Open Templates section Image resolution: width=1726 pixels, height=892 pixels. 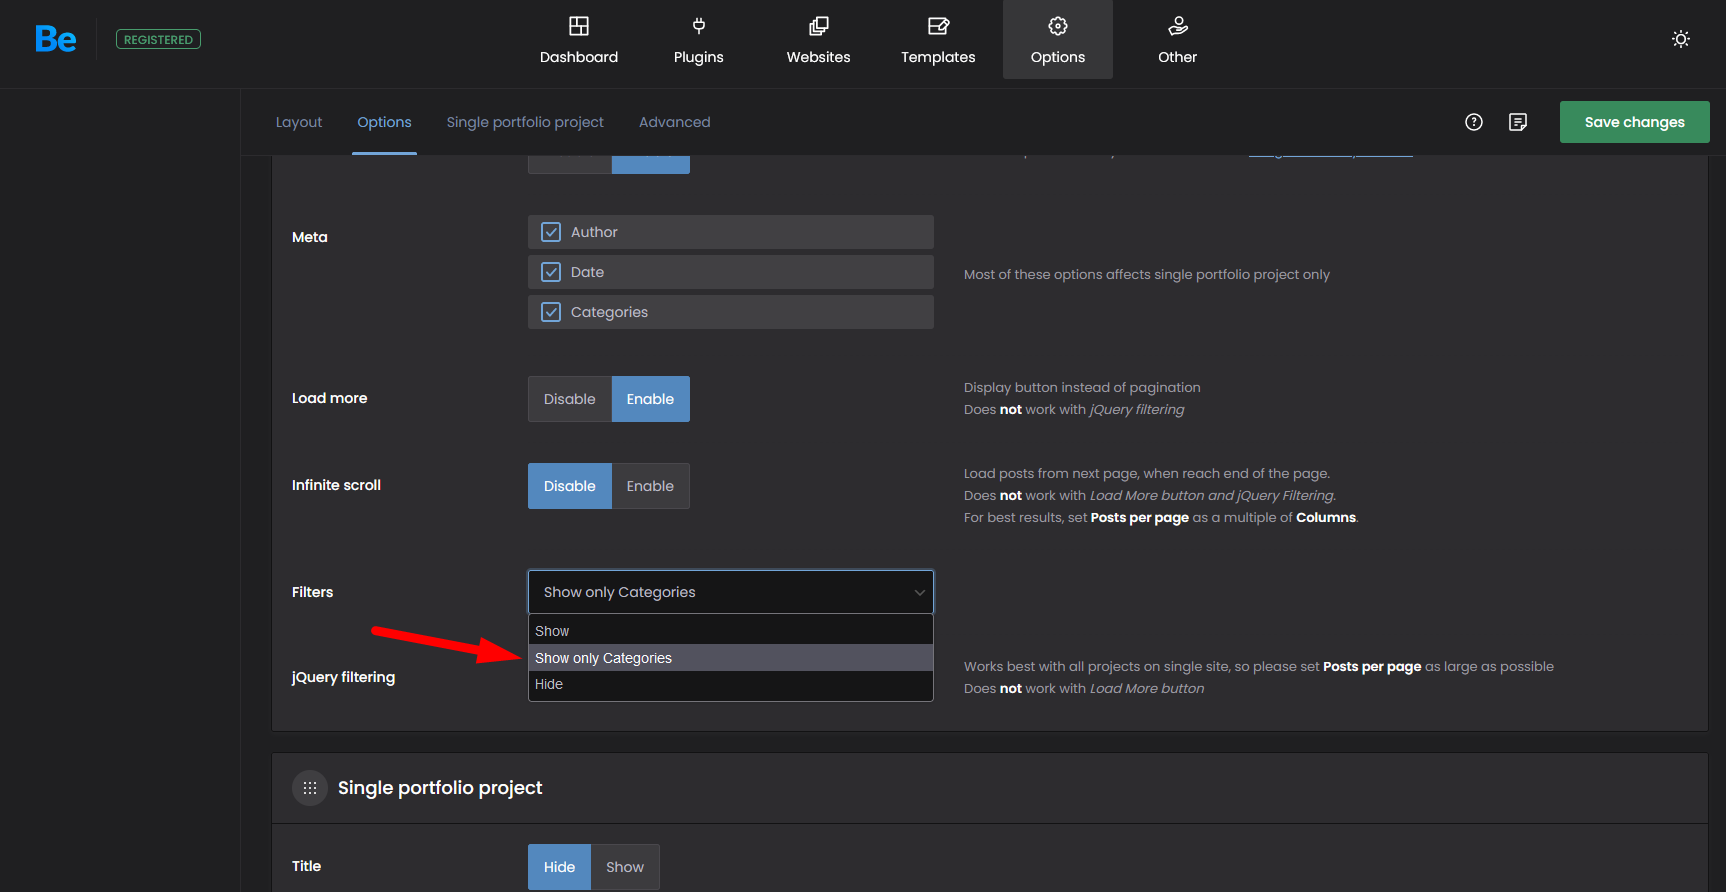tap(938, 40)
